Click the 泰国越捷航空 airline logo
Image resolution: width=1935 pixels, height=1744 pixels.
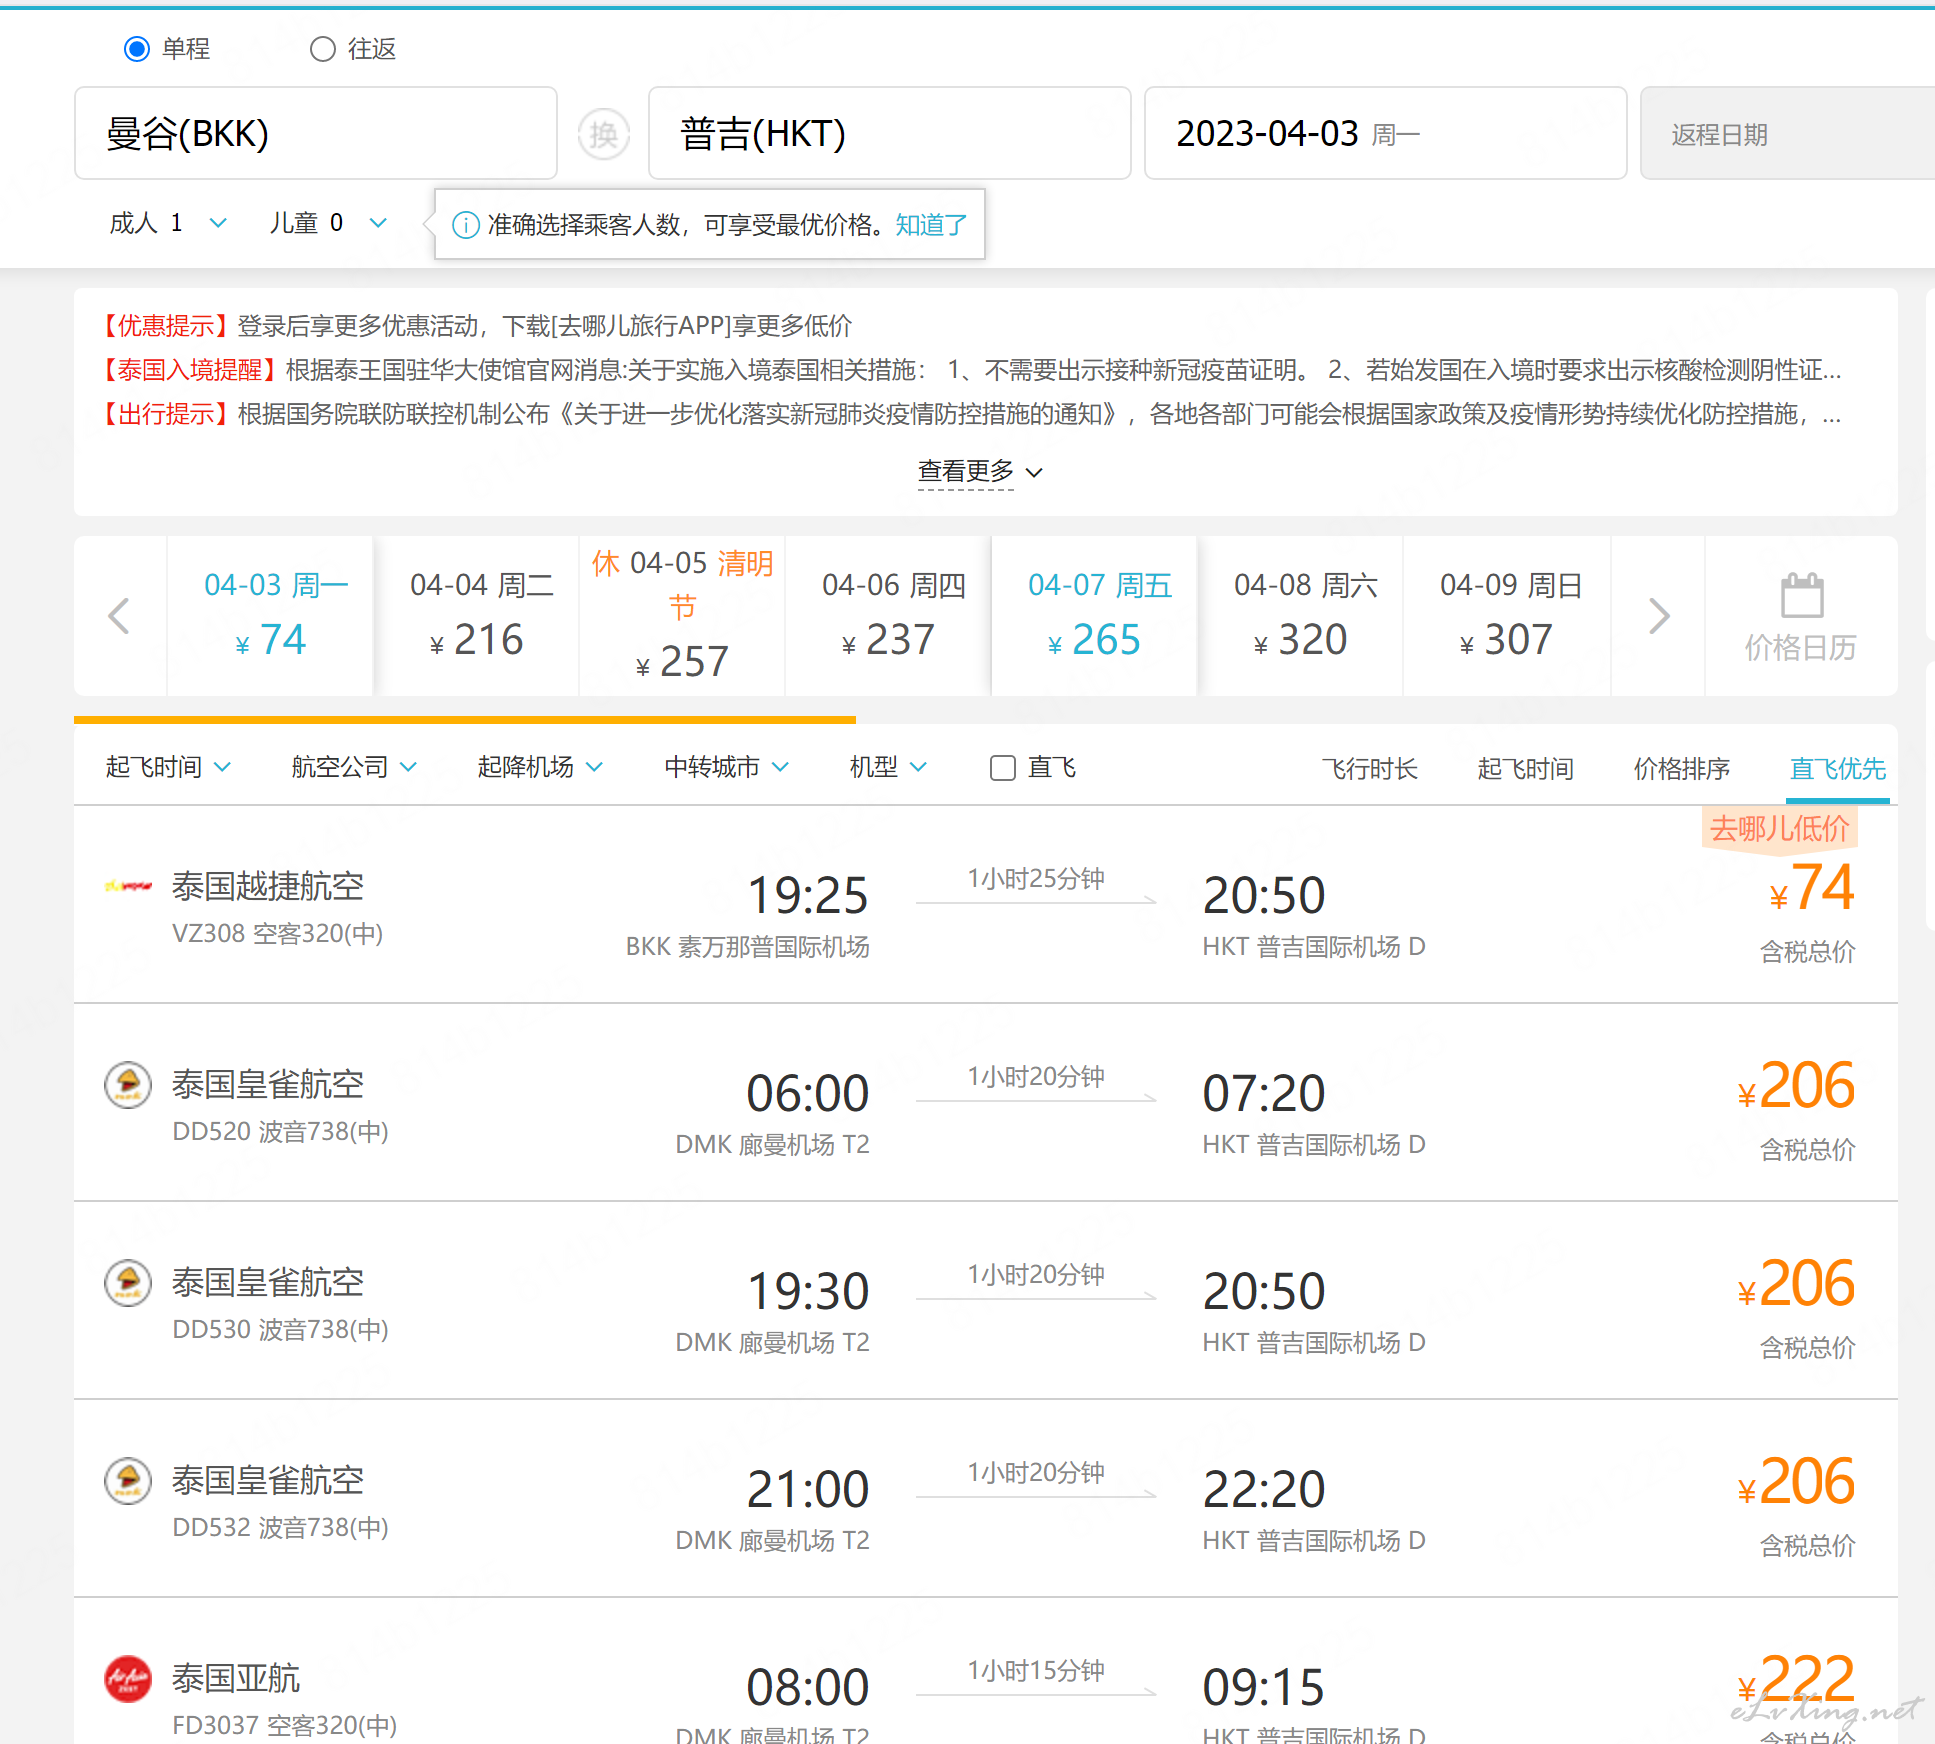(128, 886)
